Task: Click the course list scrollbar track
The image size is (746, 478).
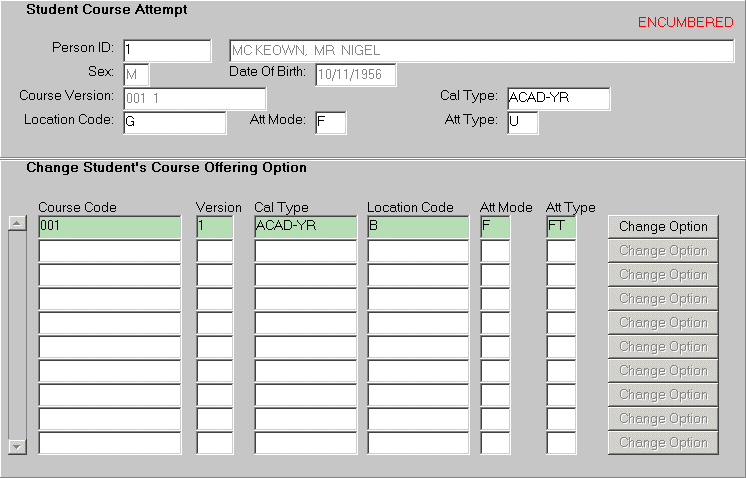Action: [17, 335]
